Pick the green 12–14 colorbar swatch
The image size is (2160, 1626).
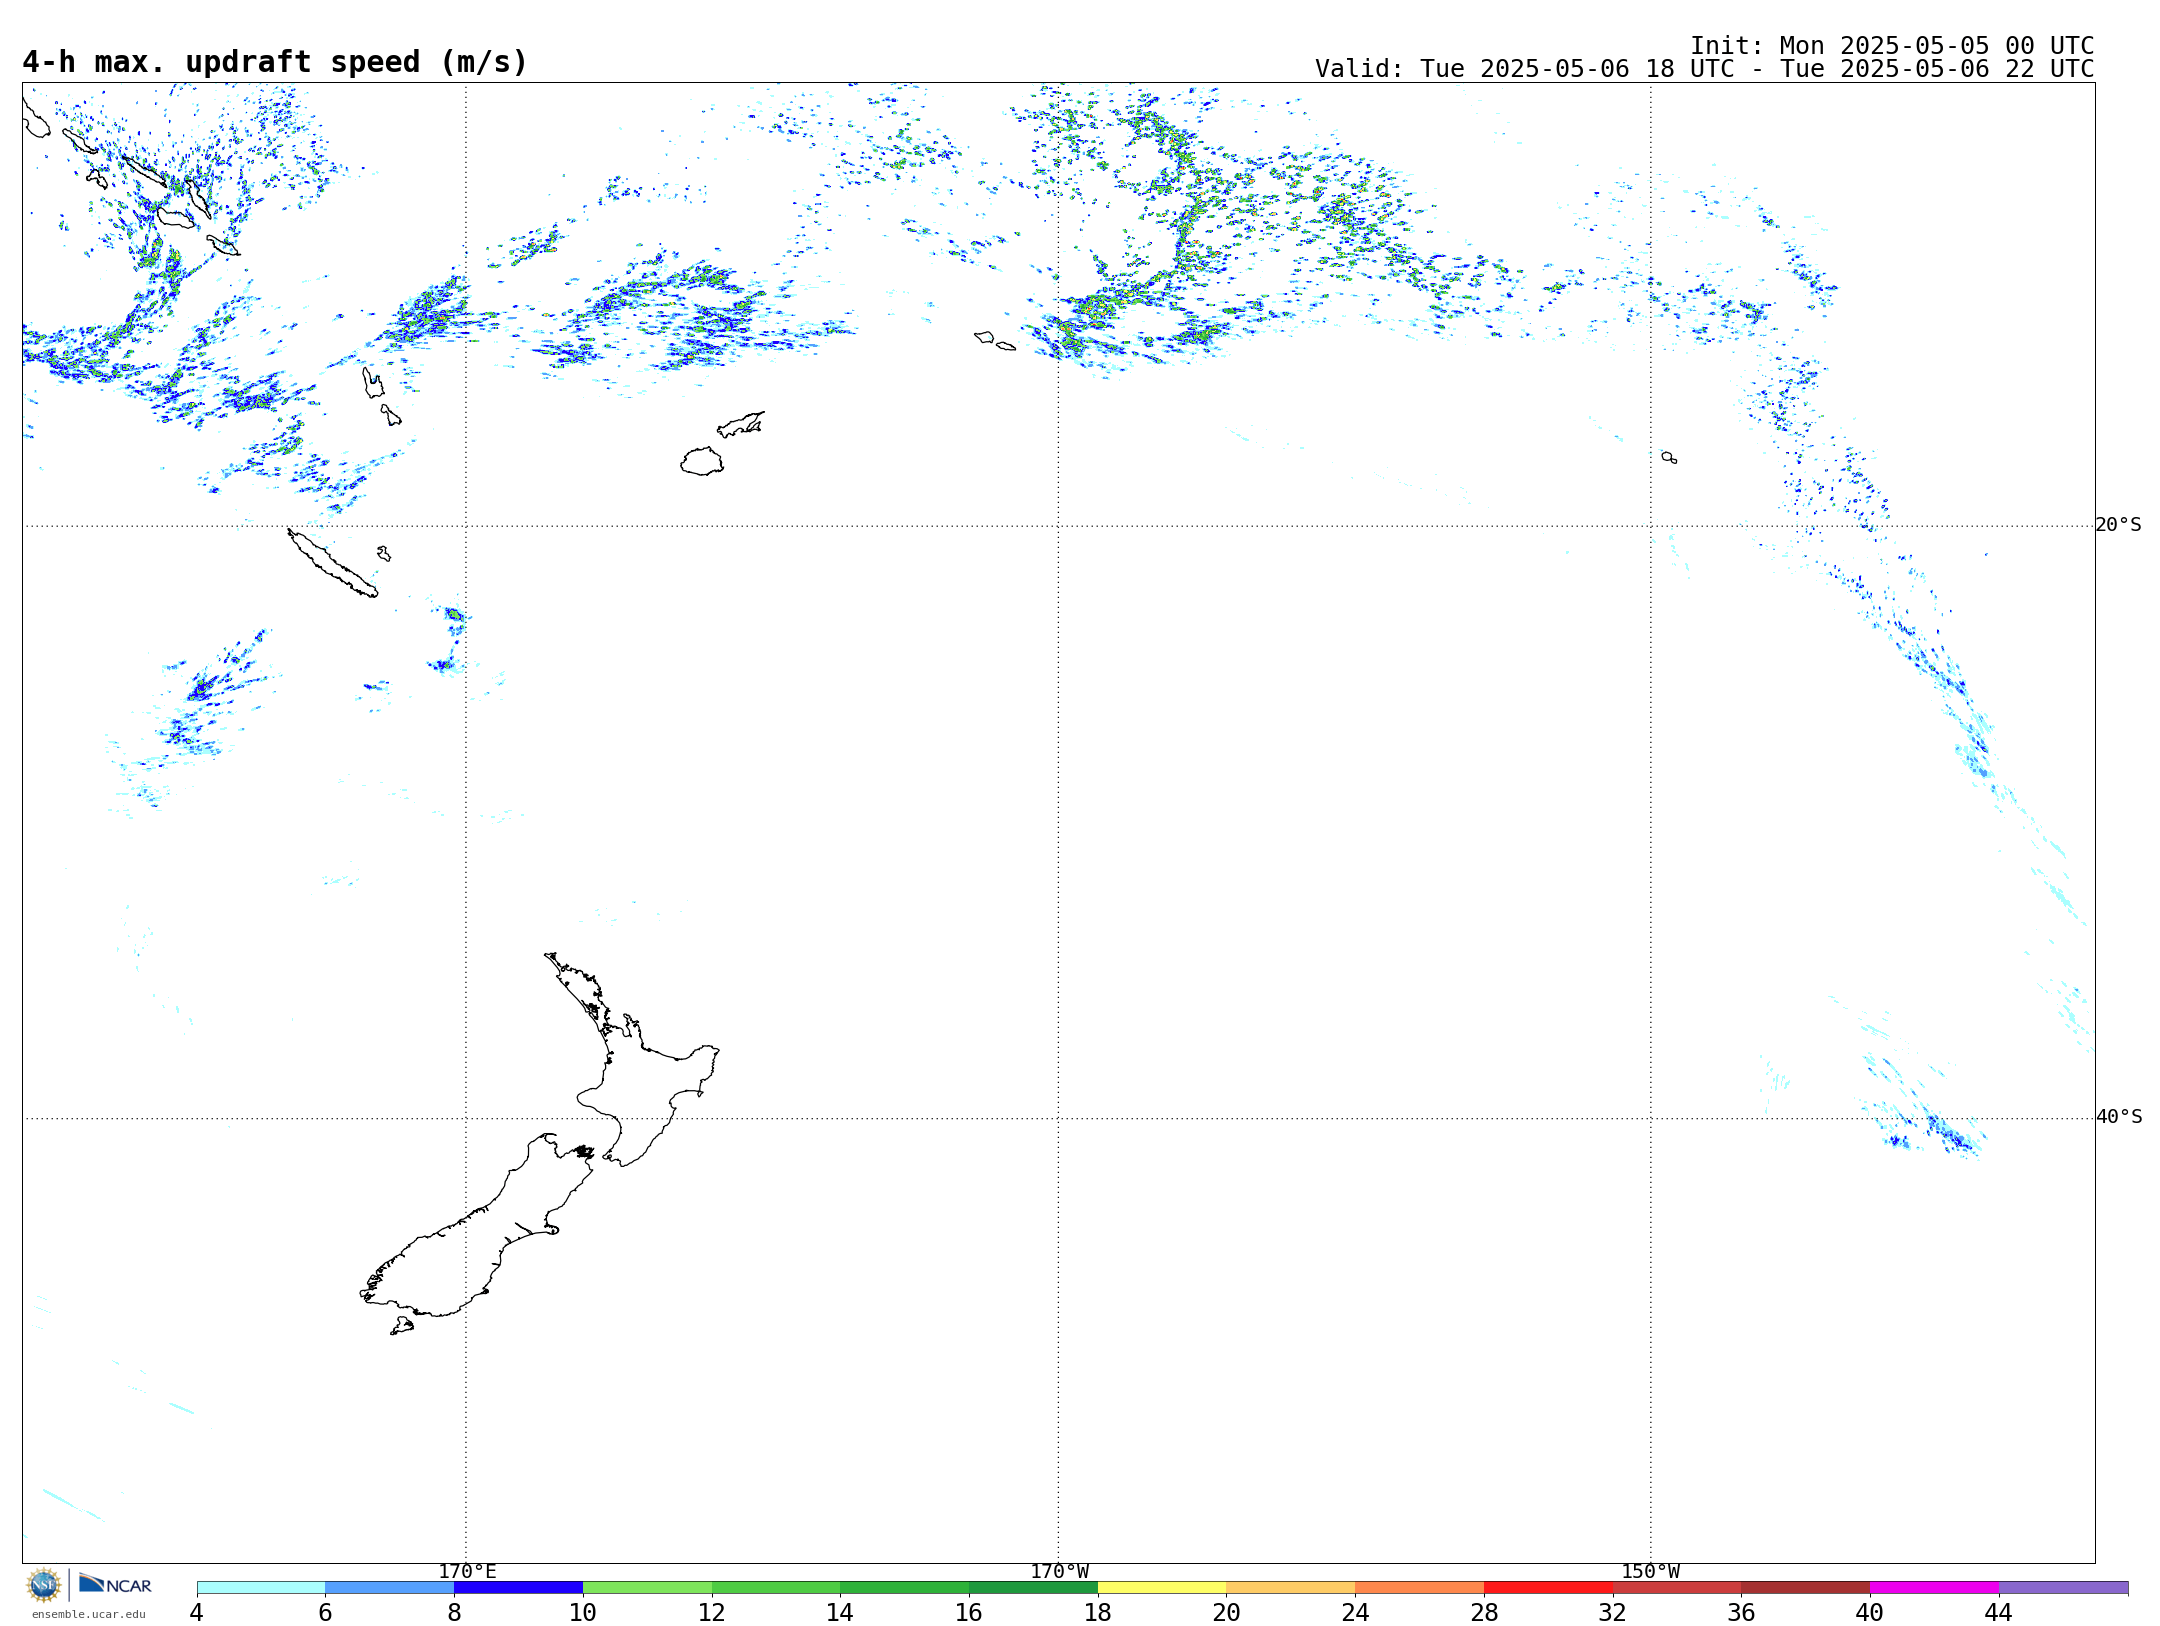point(776,1587)
